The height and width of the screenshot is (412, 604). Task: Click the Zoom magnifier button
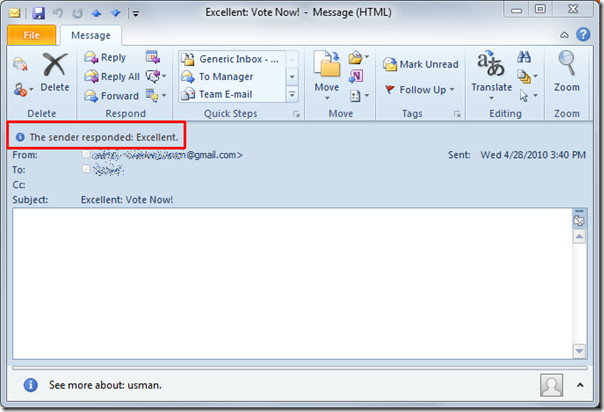pos(567,72)
